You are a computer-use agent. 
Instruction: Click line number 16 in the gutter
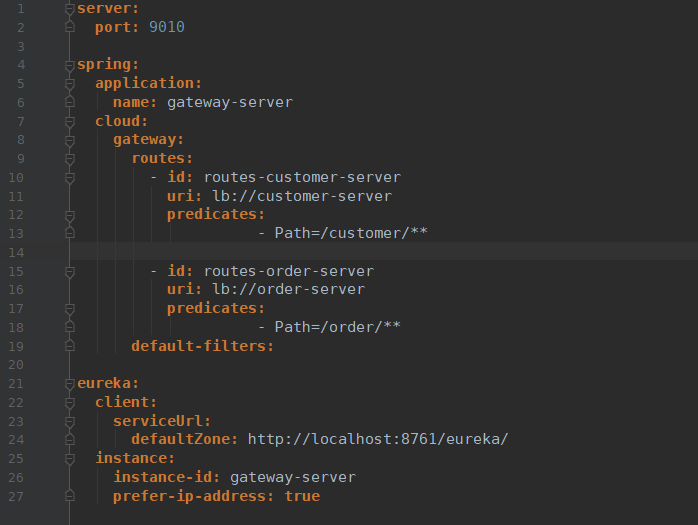tap(16, 290)
